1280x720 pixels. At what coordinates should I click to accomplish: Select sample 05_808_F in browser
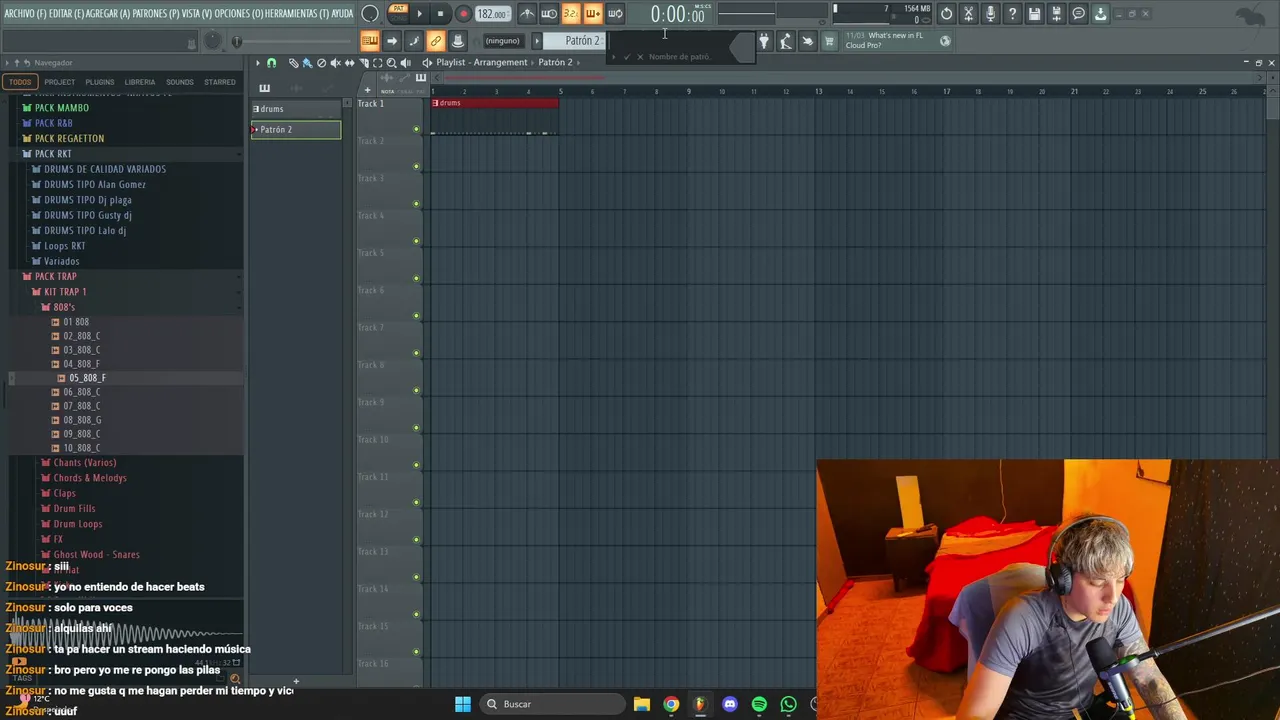(87, 378)
